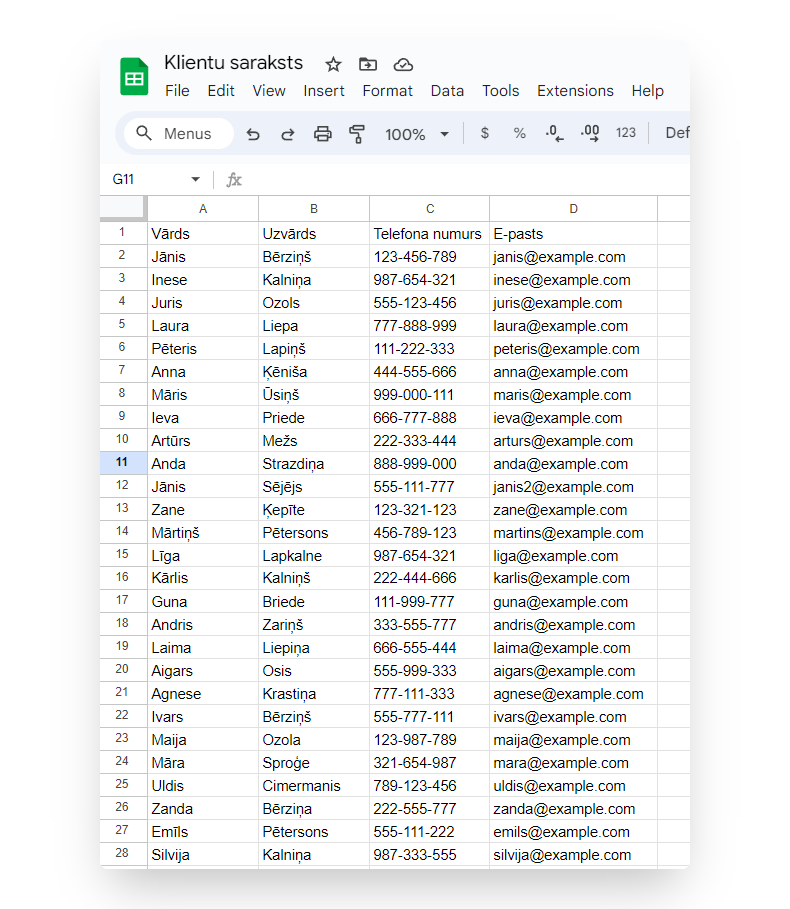Open the Data menu

click(447, 91)
